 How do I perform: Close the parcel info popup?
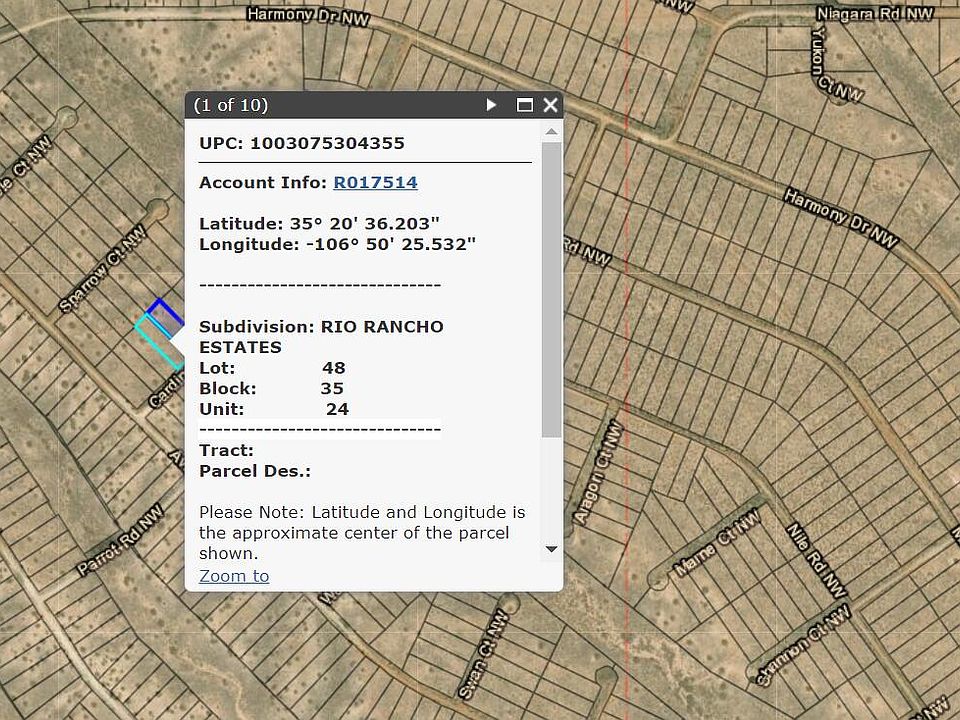click(x=550, y=105)
